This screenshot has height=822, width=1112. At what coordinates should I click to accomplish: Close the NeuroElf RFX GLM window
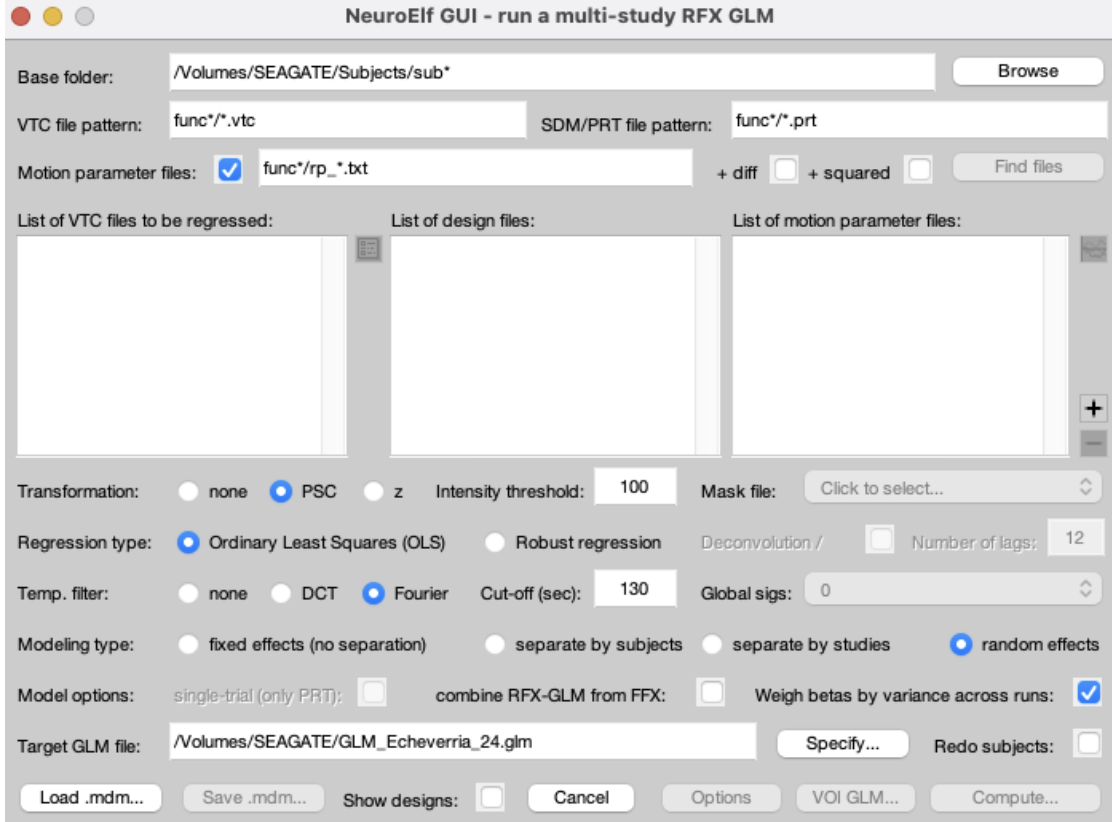(x=21, y=16)
